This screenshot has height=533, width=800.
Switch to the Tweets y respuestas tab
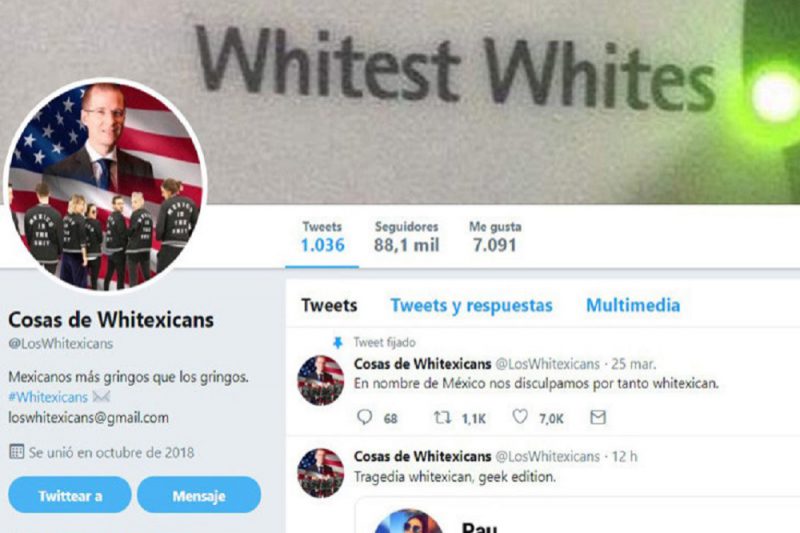[471, 305]
